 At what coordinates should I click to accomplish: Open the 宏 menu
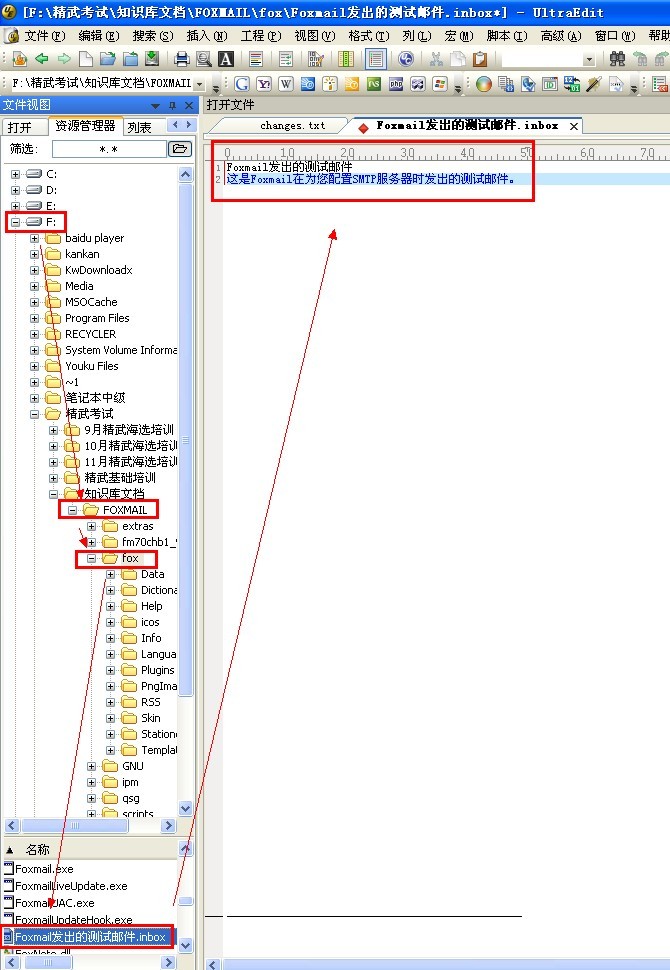point(459,36)
